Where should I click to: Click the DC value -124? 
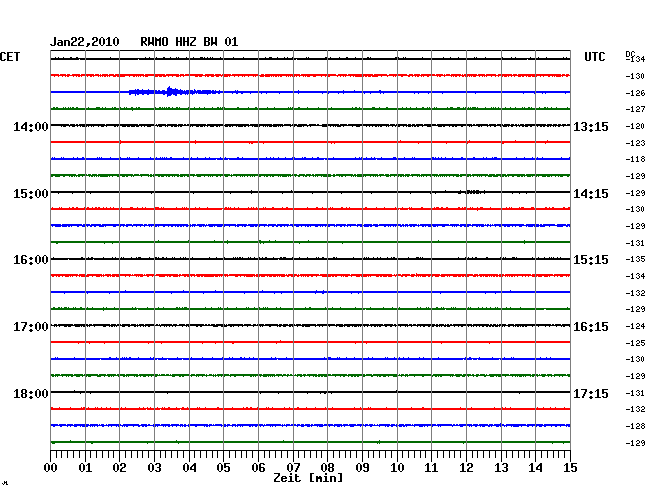pyautogui.click(x=635, y=327)
